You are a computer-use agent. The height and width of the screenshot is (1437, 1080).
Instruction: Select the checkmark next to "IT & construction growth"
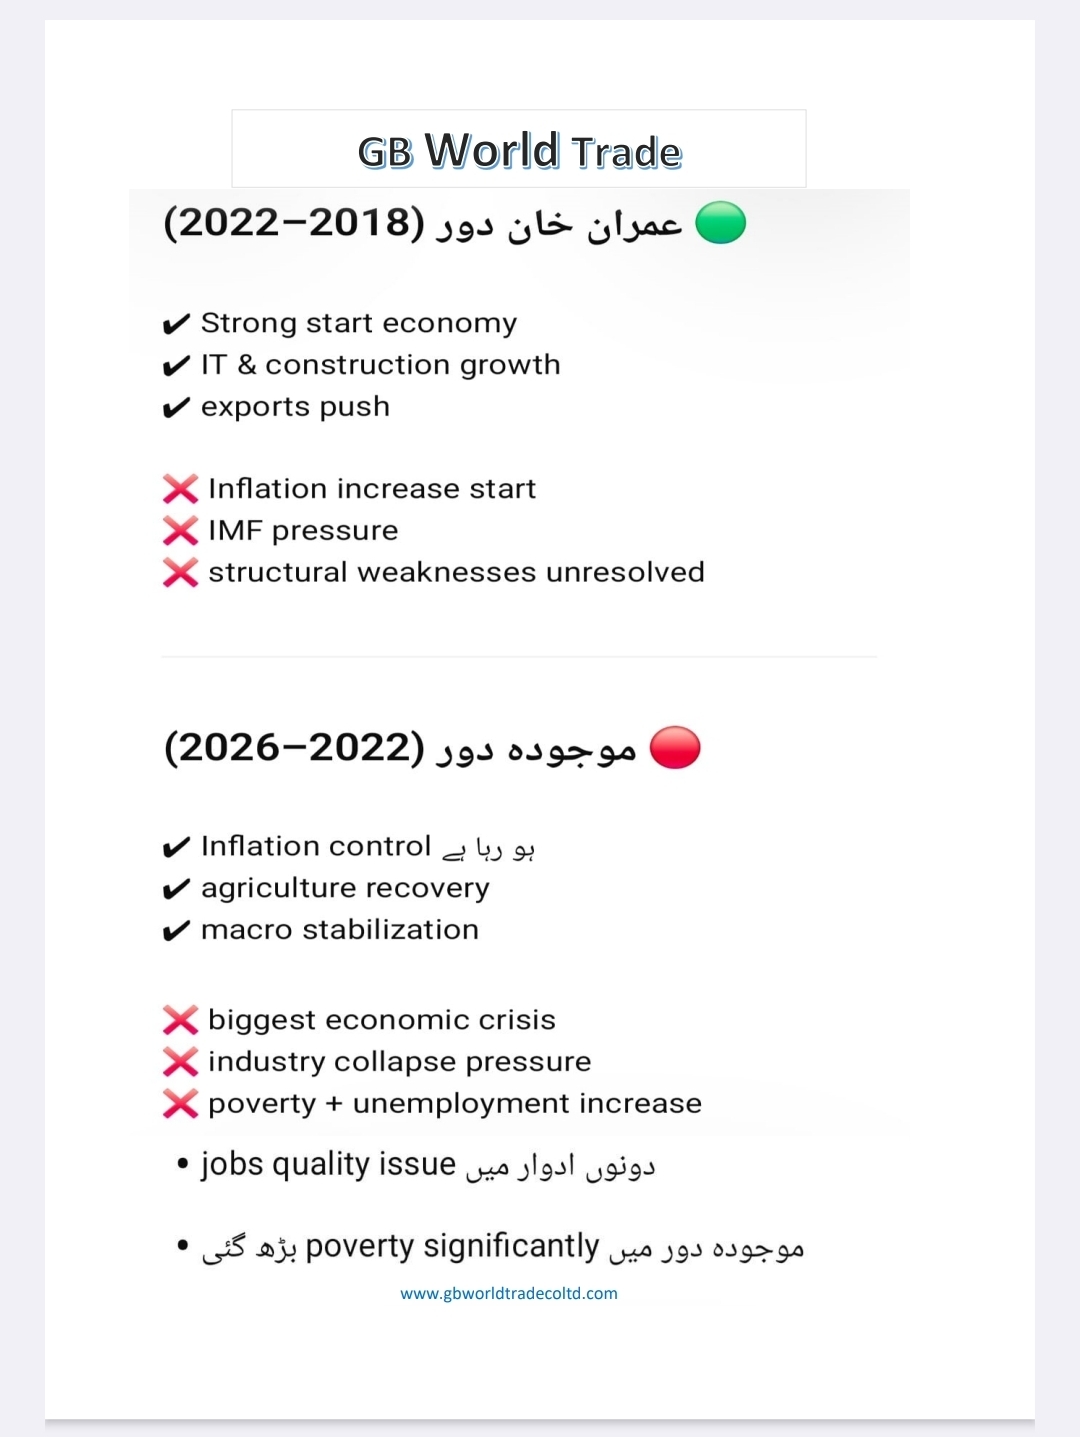point(176,366)
